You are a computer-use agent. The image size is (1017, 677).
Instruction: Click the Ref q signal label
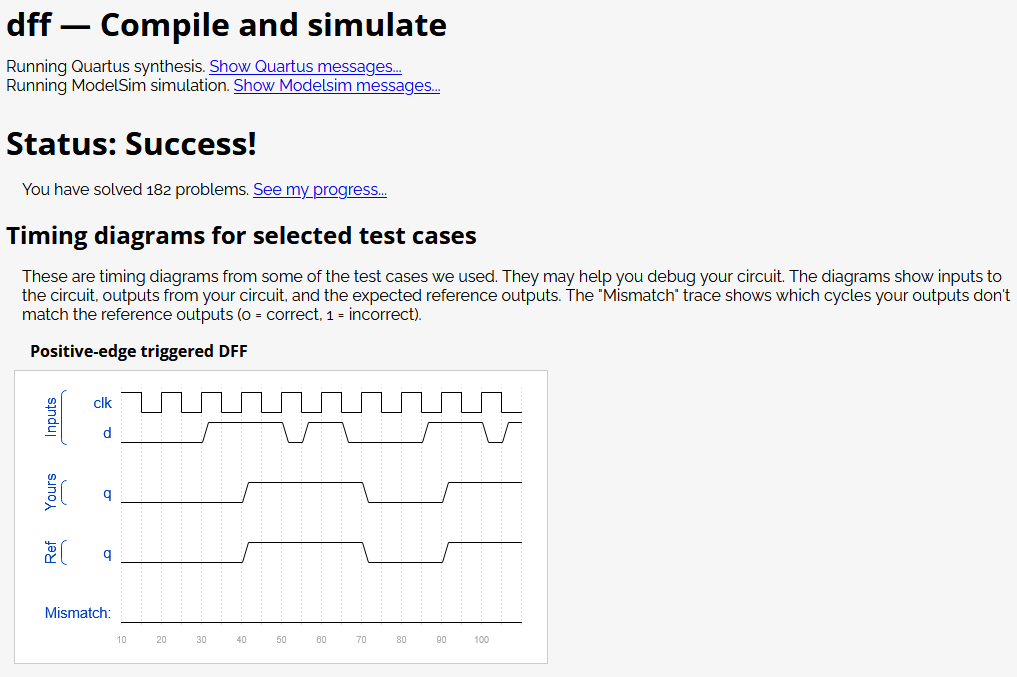point(107,553)
